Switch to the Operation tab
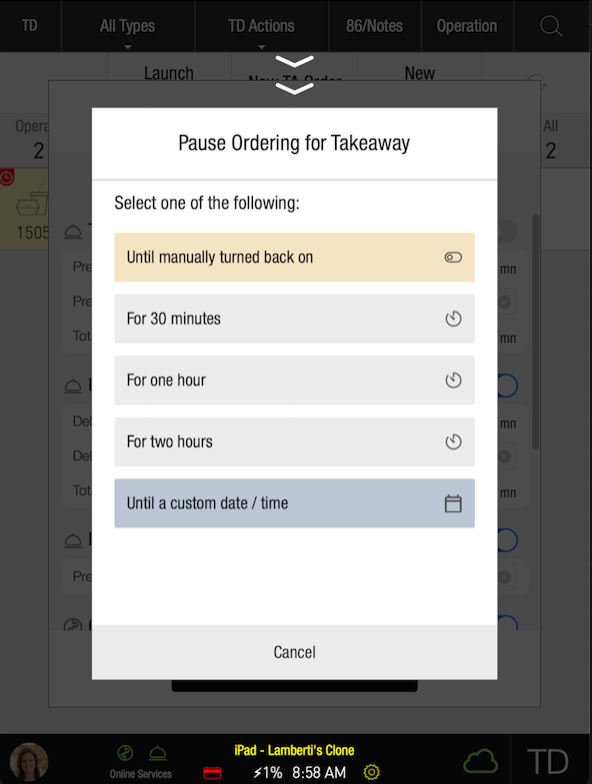 (x=467, y=26)
